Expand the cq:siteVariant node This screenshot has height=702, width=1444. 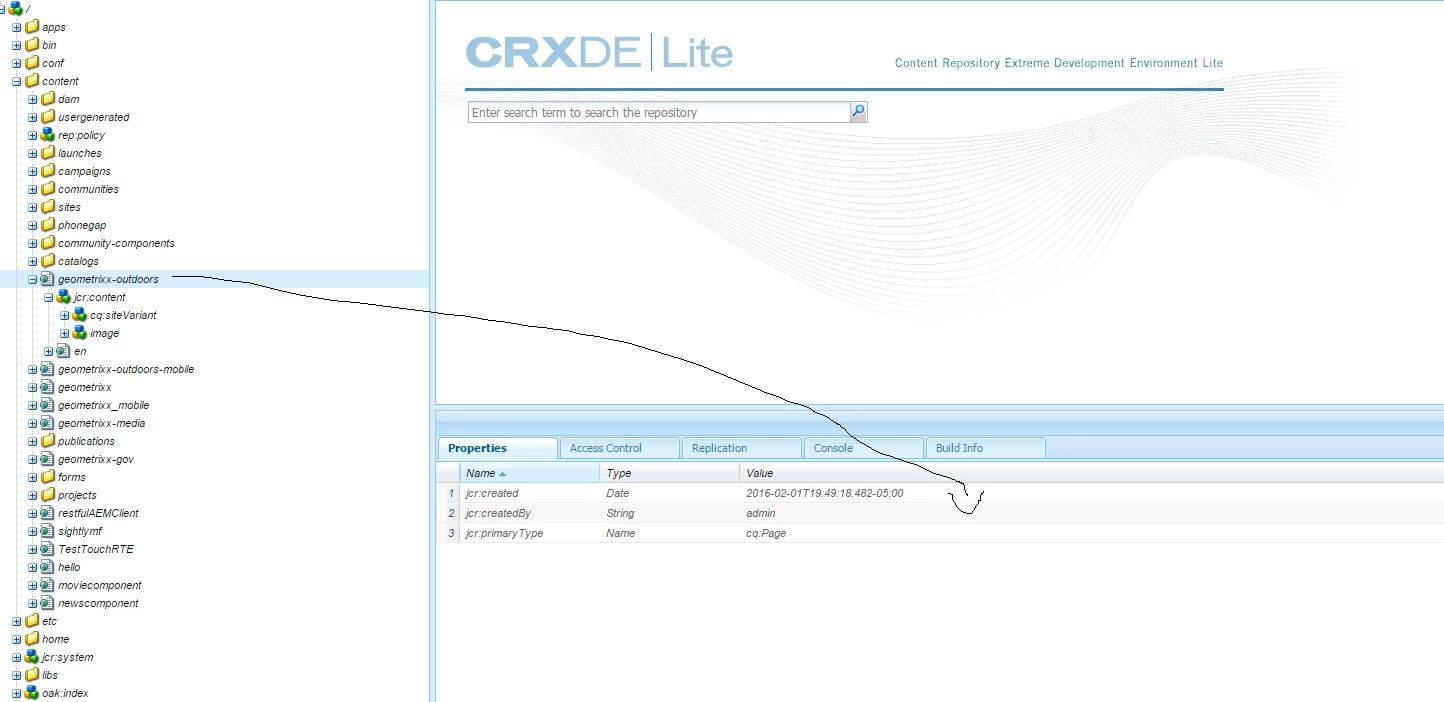[x=64, y=315]
